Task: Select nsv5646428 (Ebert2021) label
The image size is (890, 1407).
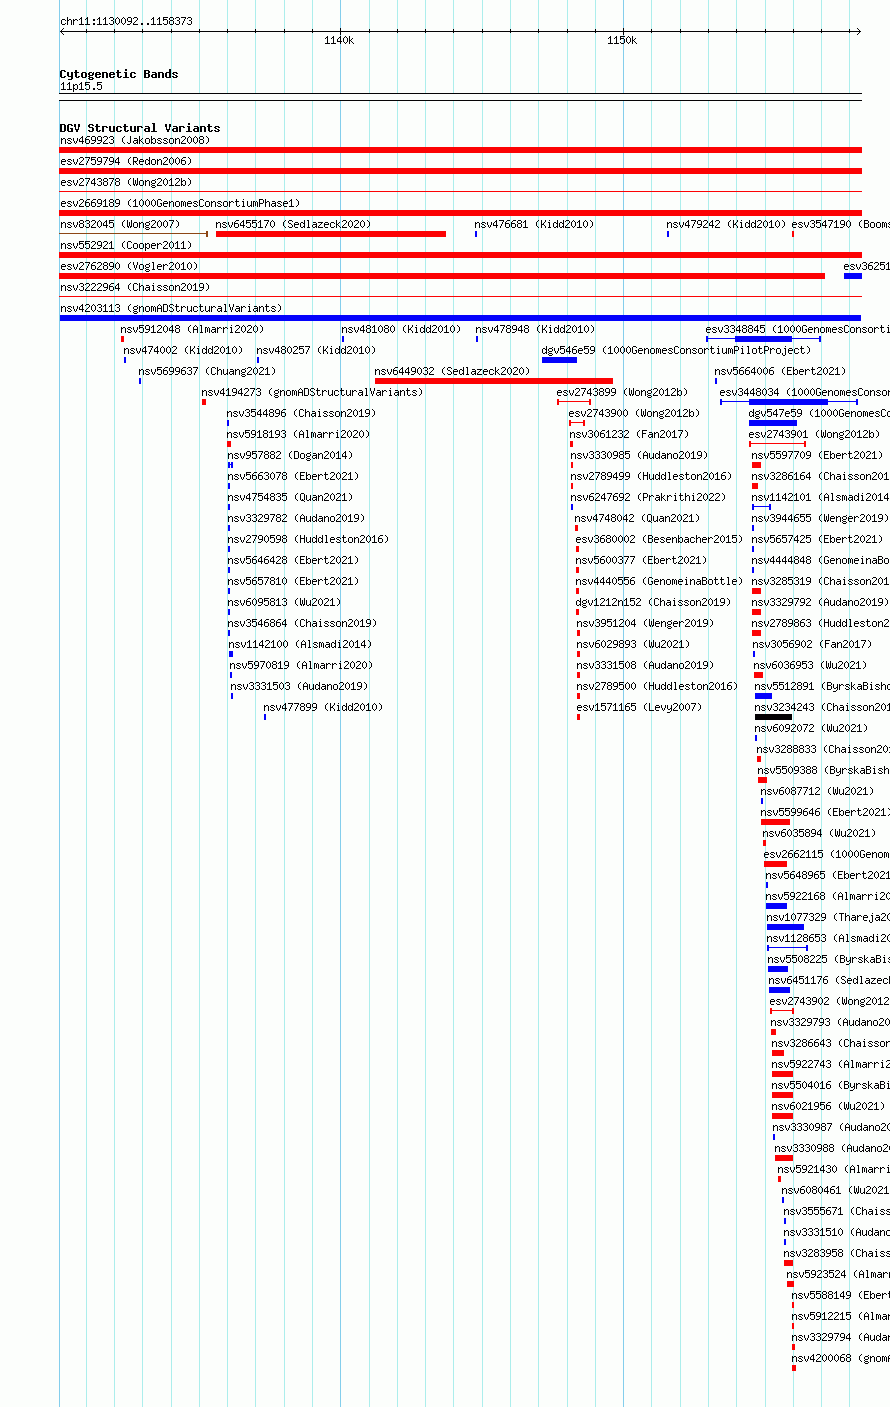Action: click(292, 560)
